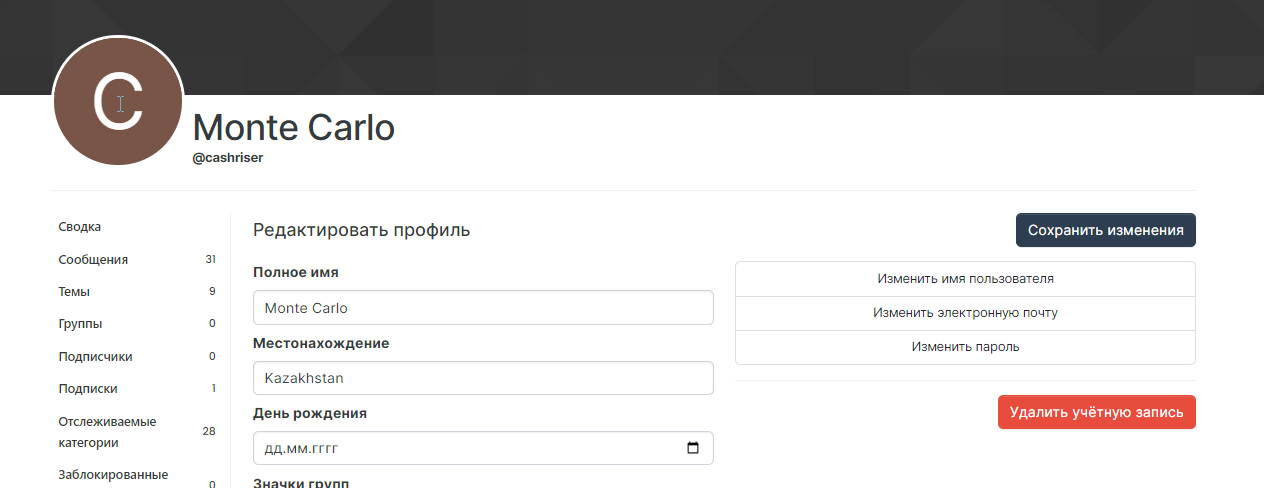Screen dimensions: 1264x488
Task: Click the brown avatar circle with letter C
Action: pyautogui.click(x=118, y=100)
